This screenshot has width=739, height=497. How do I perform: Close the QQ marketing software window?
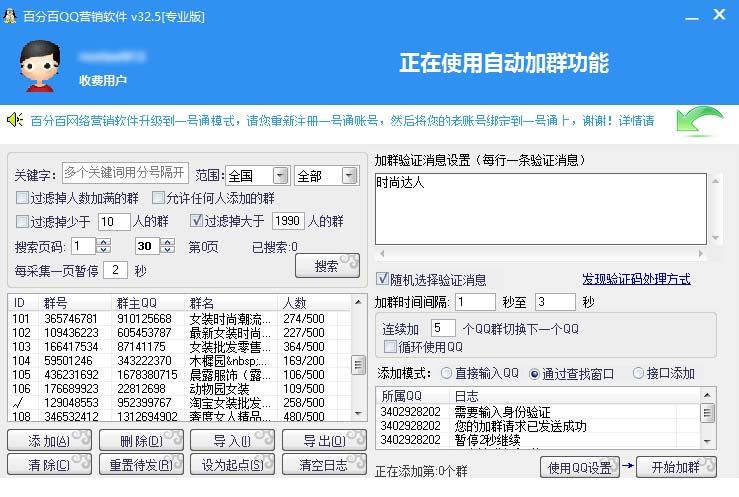[719, 15]
